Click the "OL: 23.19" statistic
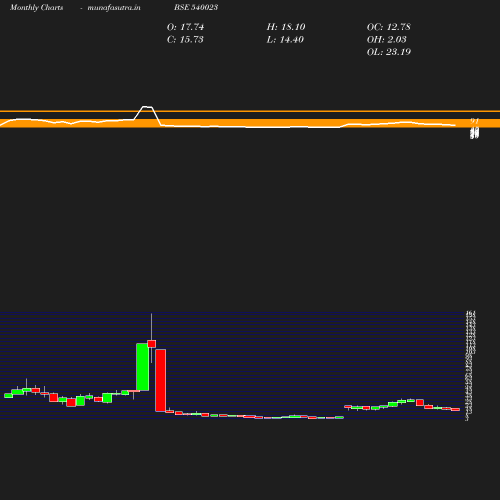The image size is (500, 500). click(x=388, y=52)
